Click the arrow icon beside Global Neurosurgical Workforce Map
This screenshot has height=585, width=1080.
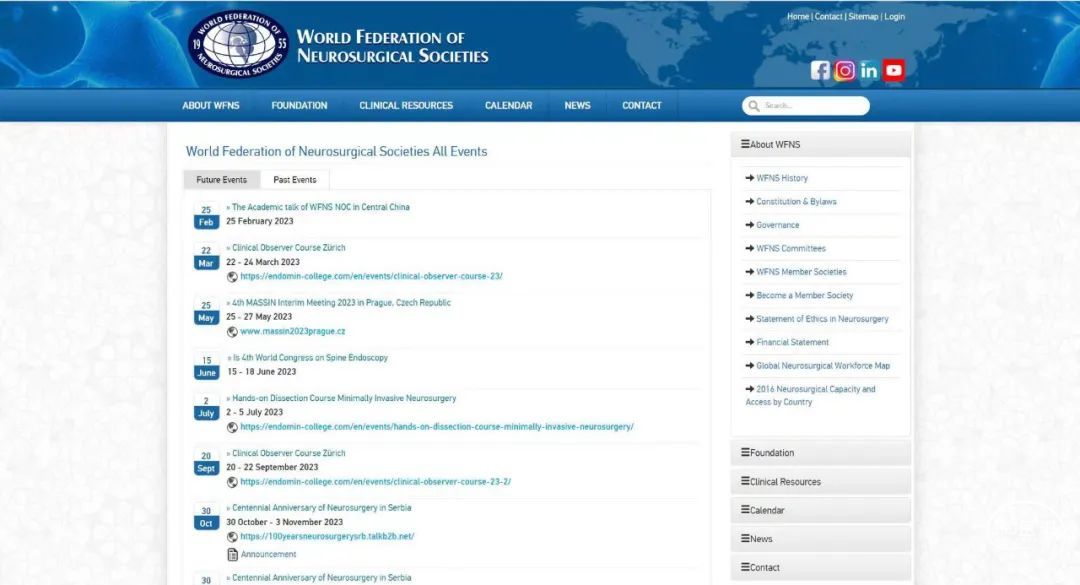749,365
